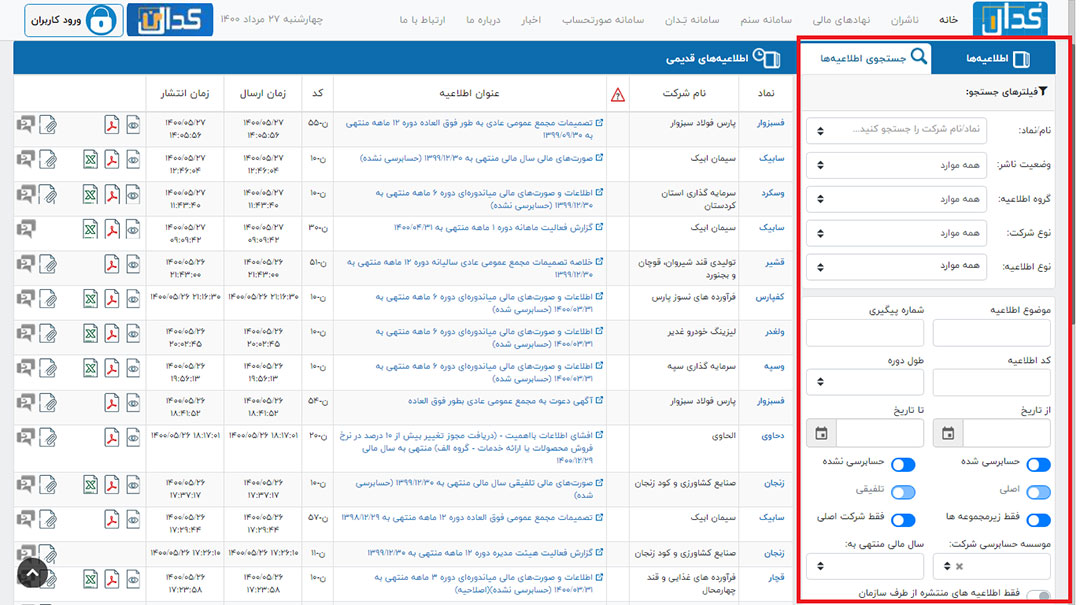Open PDF icon in وسپه row
This screenshot has height=605, width=1080.
click(112, 369)
